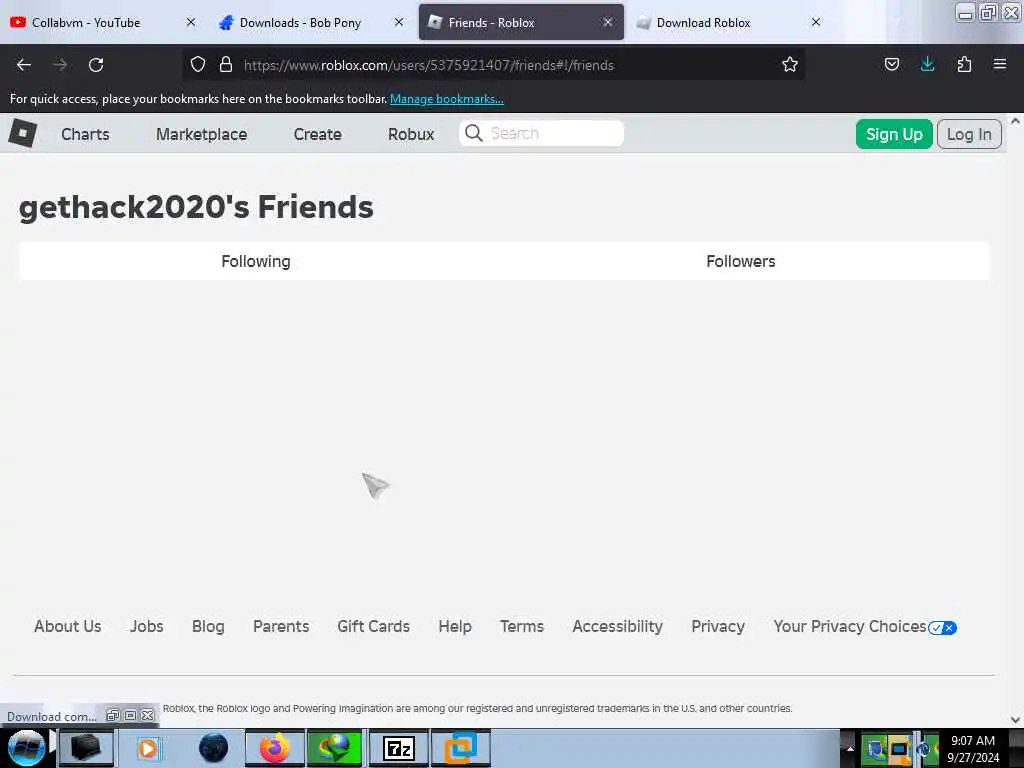
Task: Click the browser forward arrow
Action: [x=60, y=65]
